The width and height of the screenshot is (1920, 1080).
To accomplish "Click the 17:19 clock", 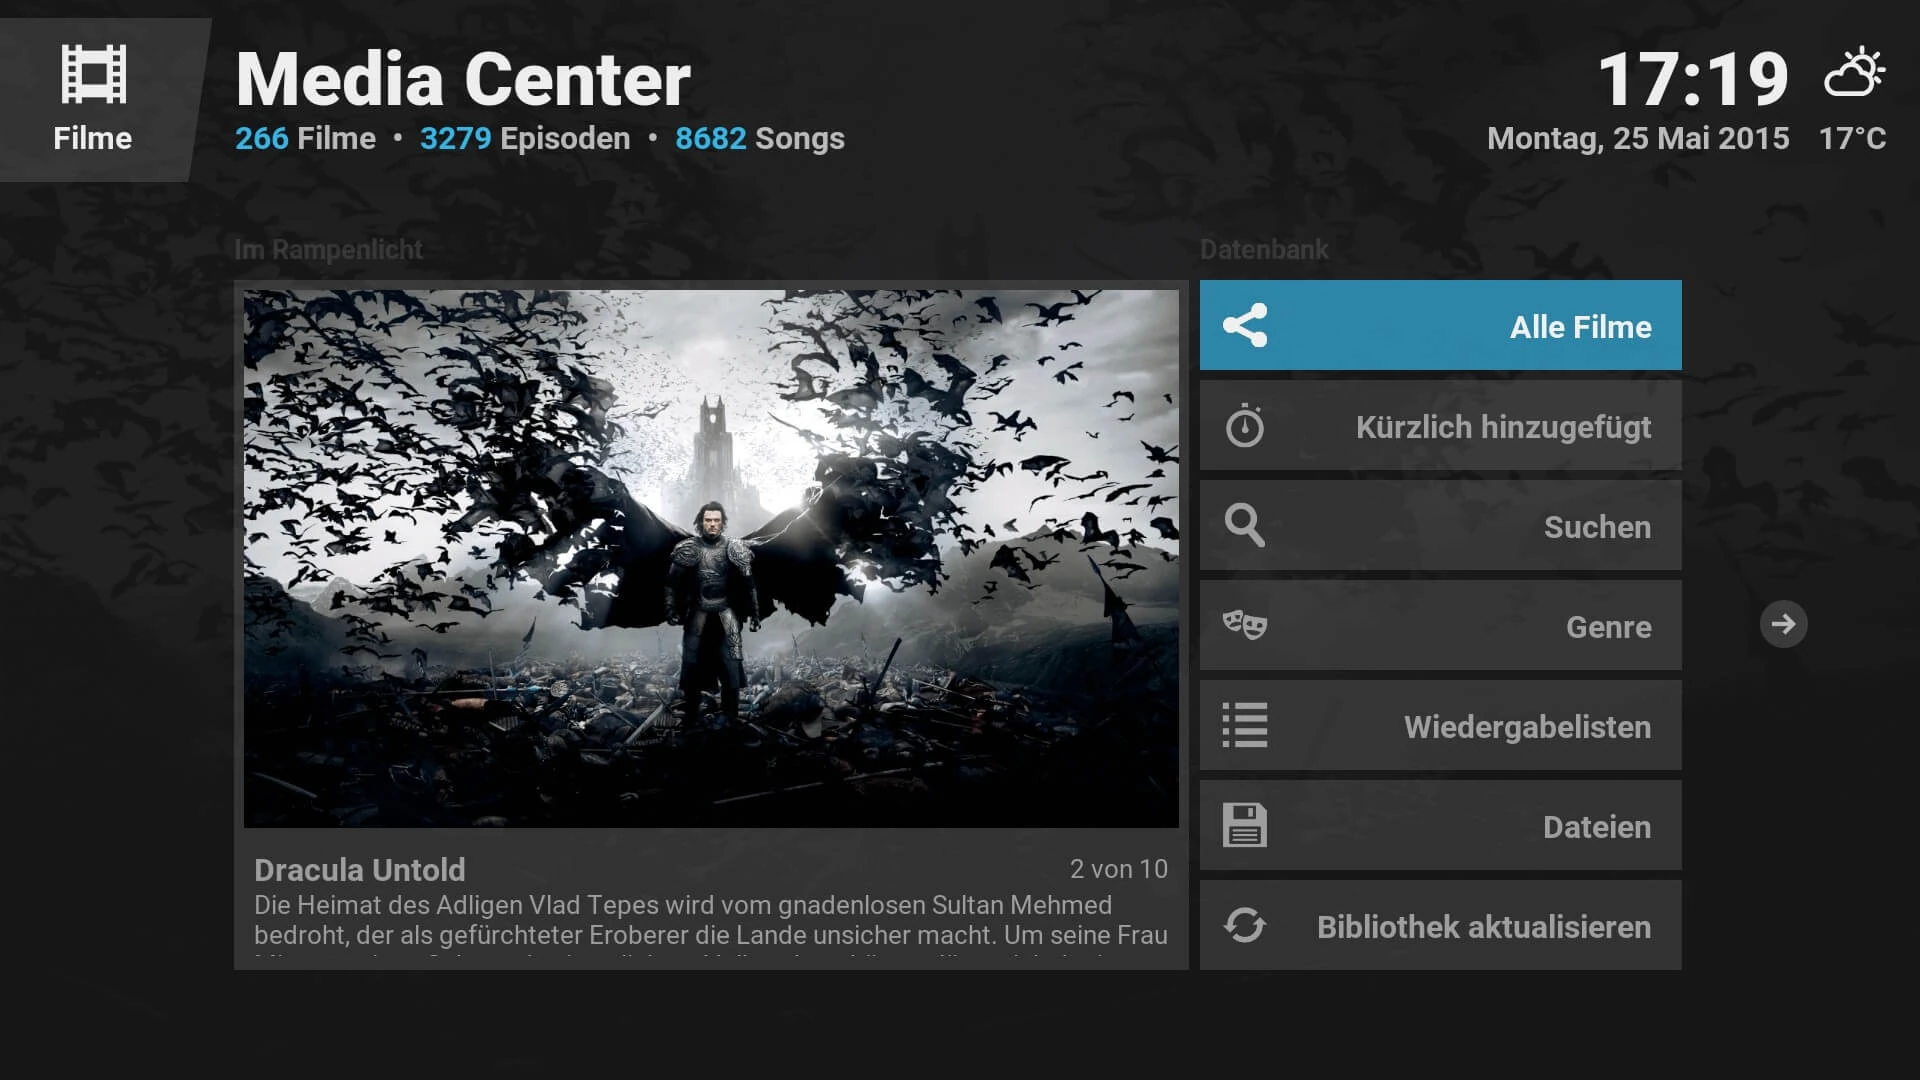I will (1694, 79).
